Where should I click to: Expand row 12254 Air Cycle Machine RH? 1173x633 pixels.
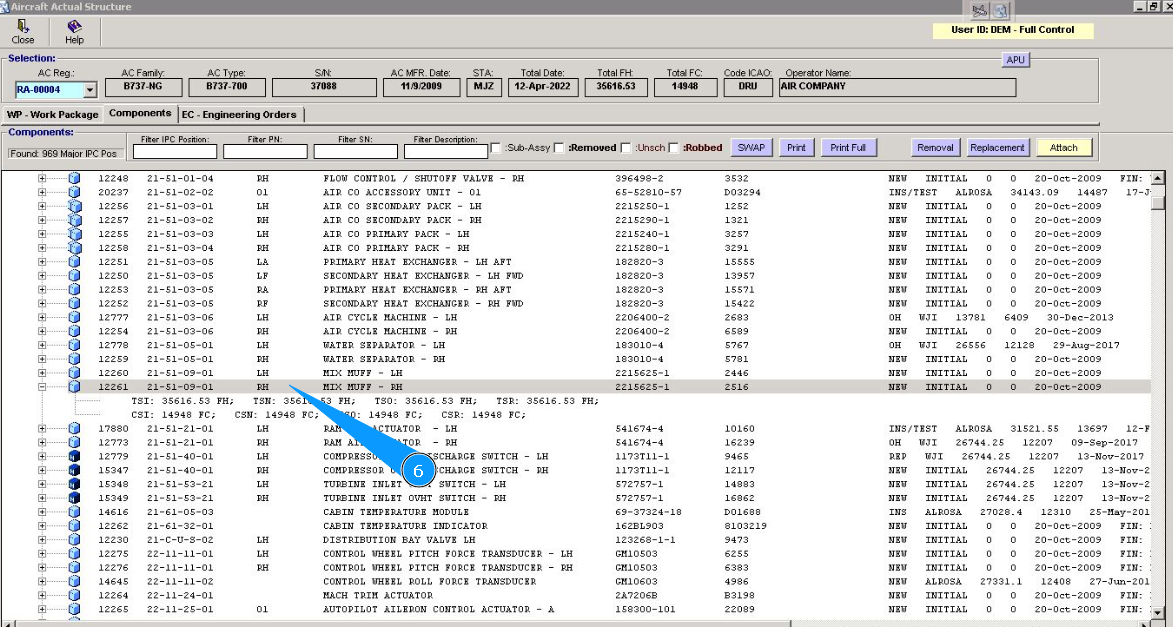click(x=42, y=331)
